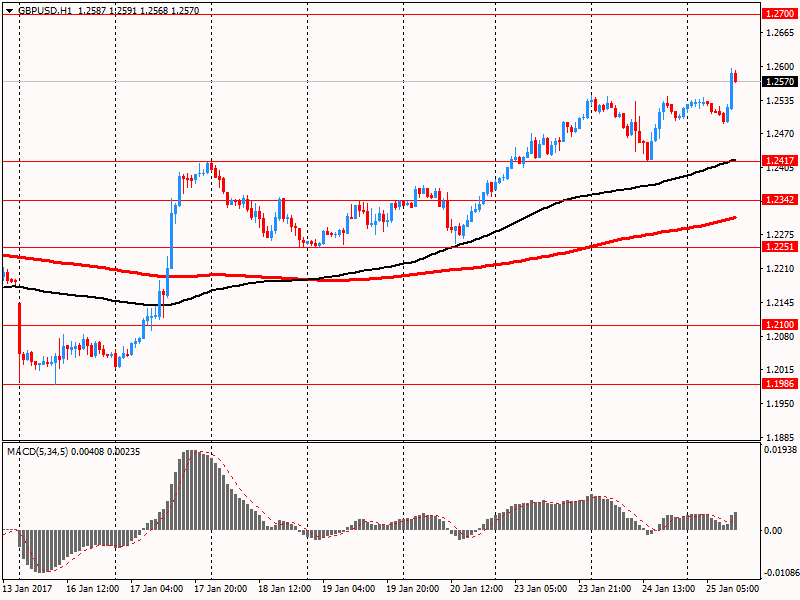This screenshot has height=600, width=800.
Task: Select the 1.2470 price axis tick
Action: (x=781, y=134)
